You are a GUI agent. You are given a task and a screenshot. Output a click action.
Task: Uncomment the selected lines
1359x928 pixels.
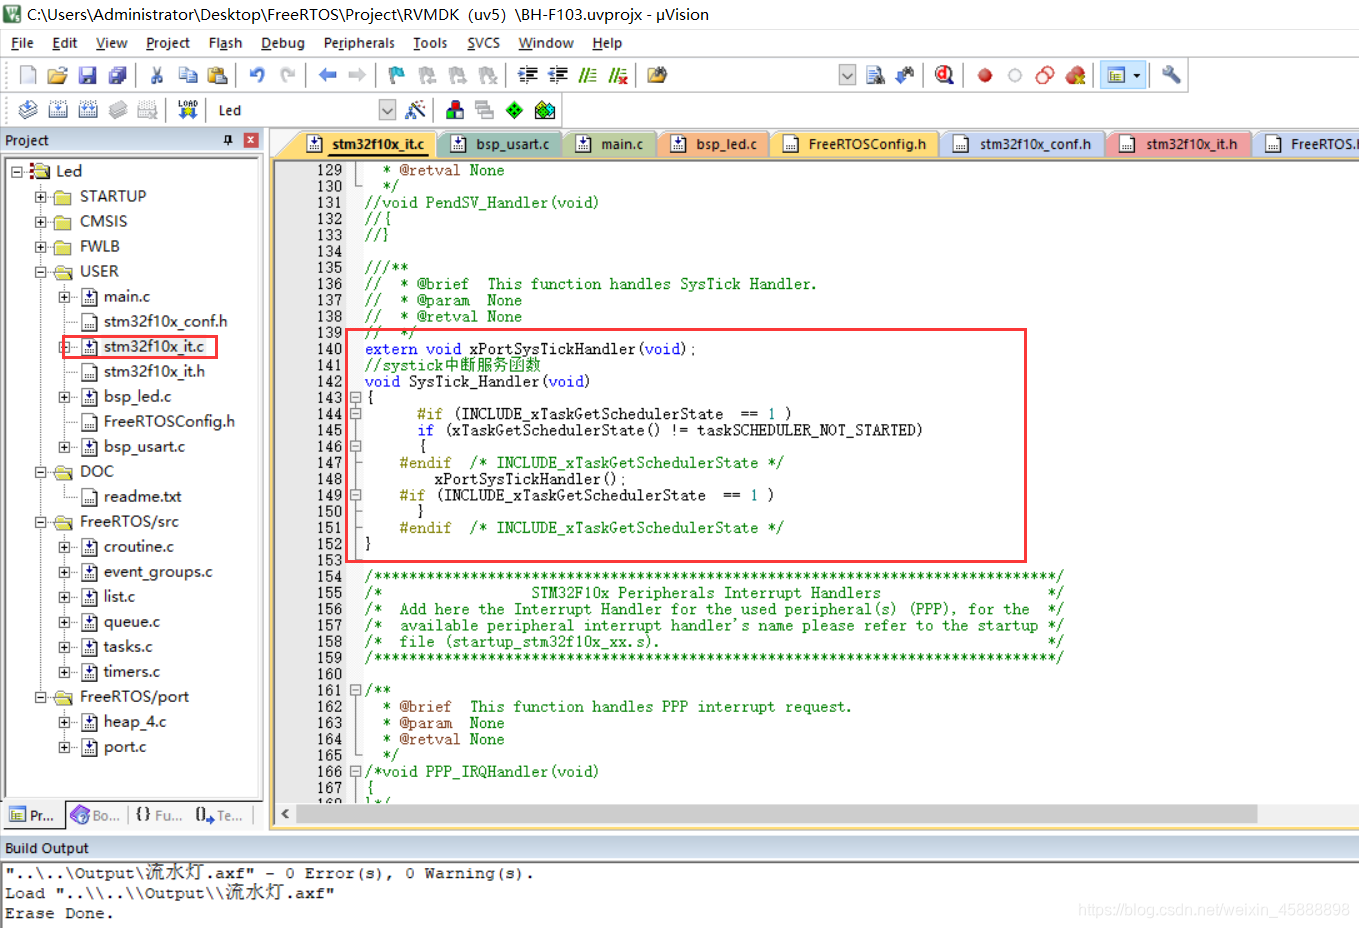(x=618, y=75)
